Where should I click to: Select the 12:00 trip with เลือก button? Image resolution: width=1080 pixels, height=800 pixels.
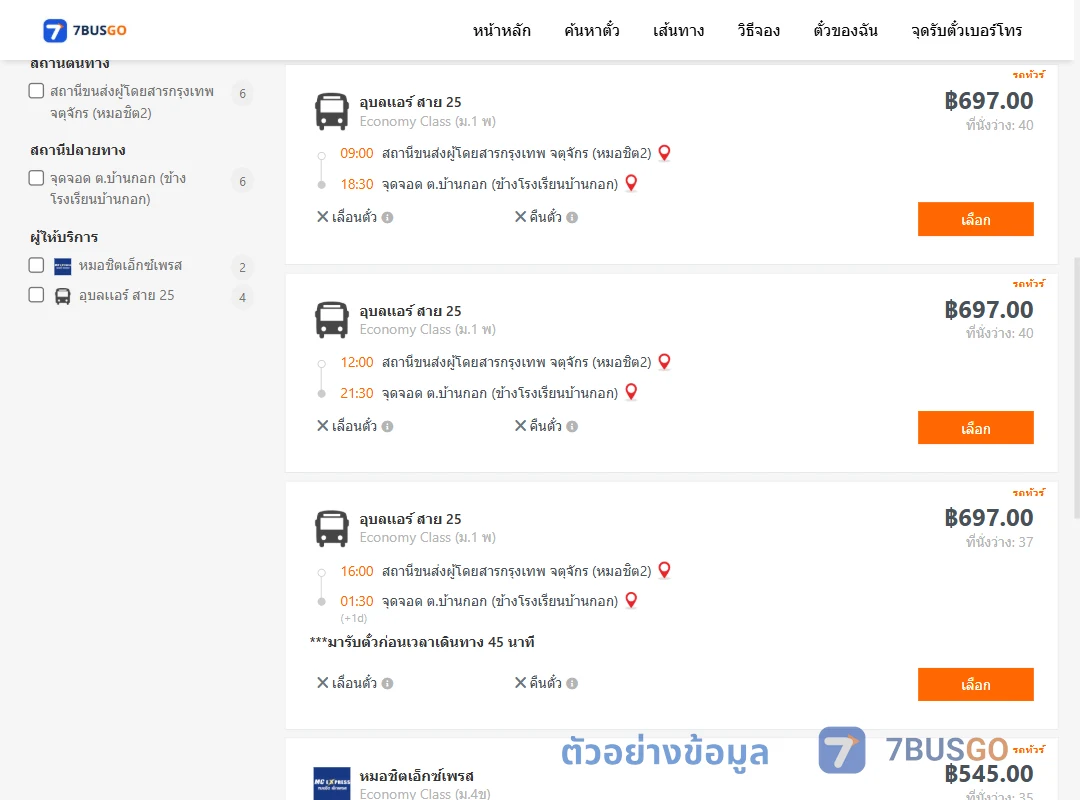point(975,428)
